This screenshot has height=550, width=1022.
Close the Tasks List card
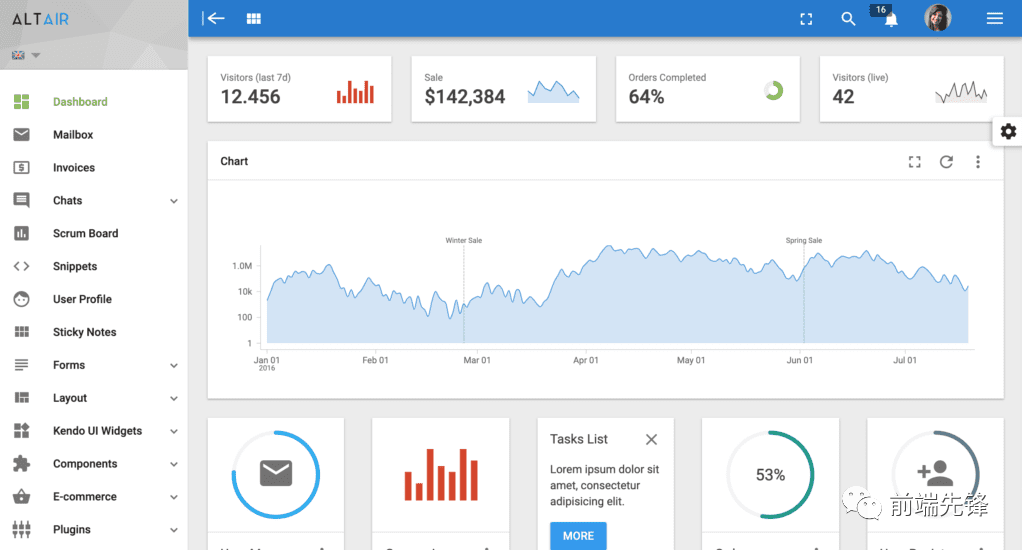click(651, 439)
